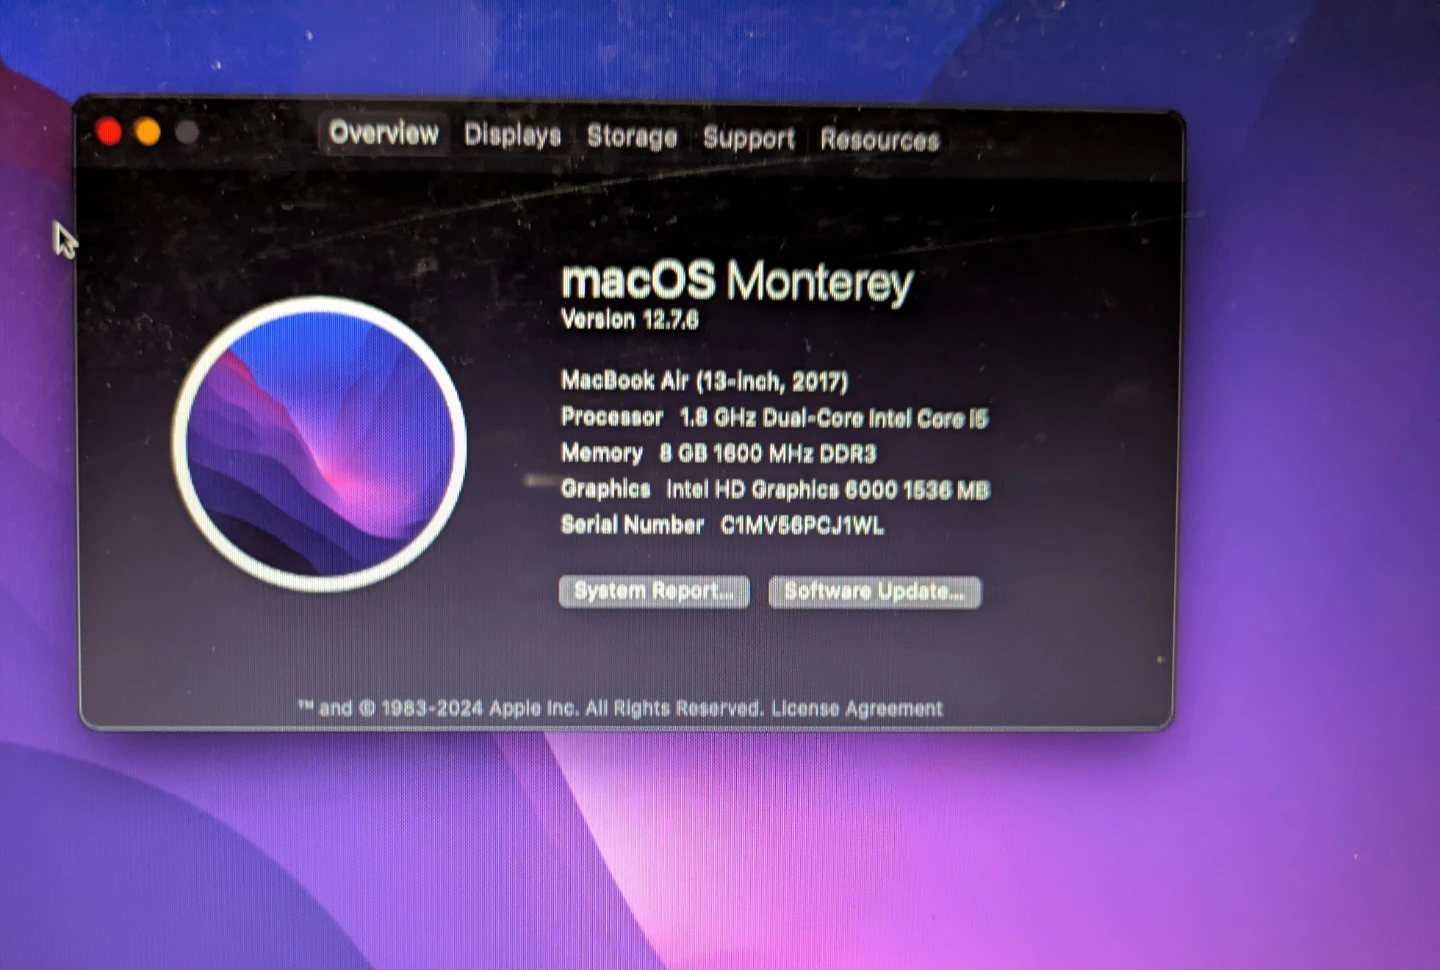Click the Apple Inc. copyright notice text

[x=531, y=708]
